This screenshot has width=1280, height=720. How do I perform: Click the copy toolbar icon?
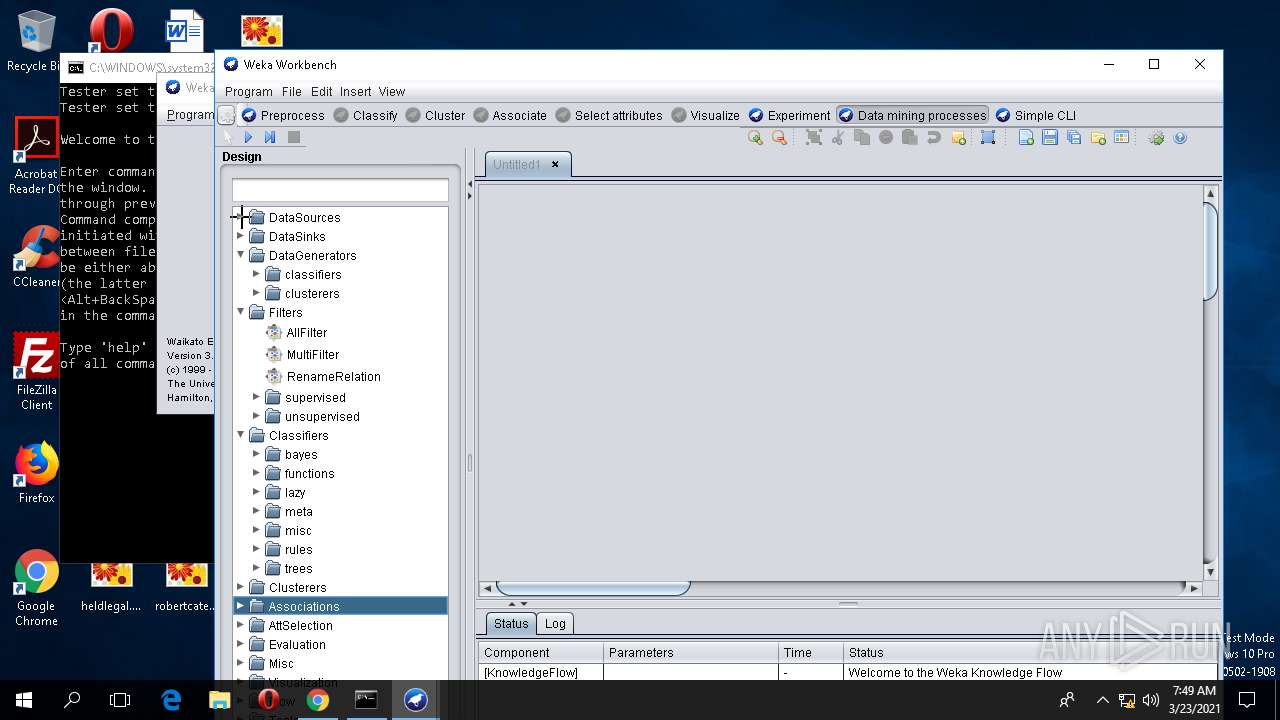pos(862,138)
